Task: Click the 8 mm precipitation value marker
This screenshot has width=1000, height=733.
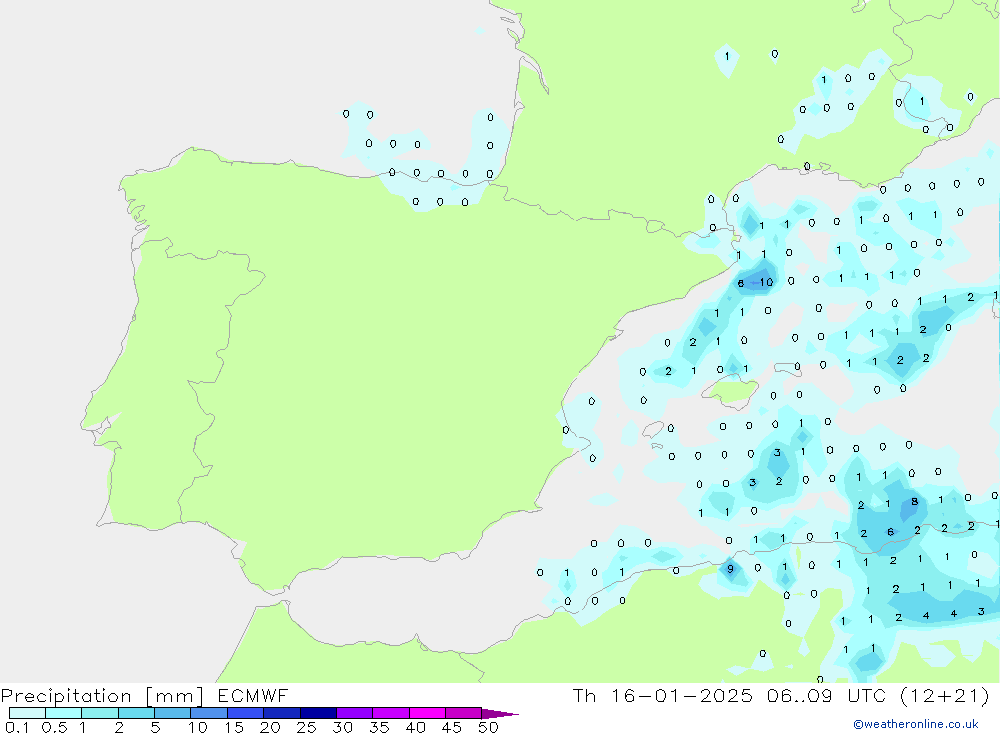Action: pyautogui.click(x=914, y=502)
